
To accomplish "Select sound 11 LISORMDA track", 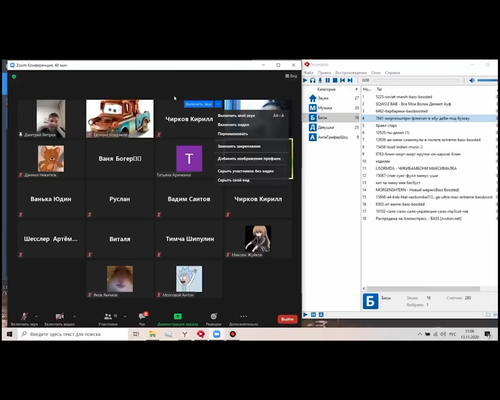I will 429,168.
